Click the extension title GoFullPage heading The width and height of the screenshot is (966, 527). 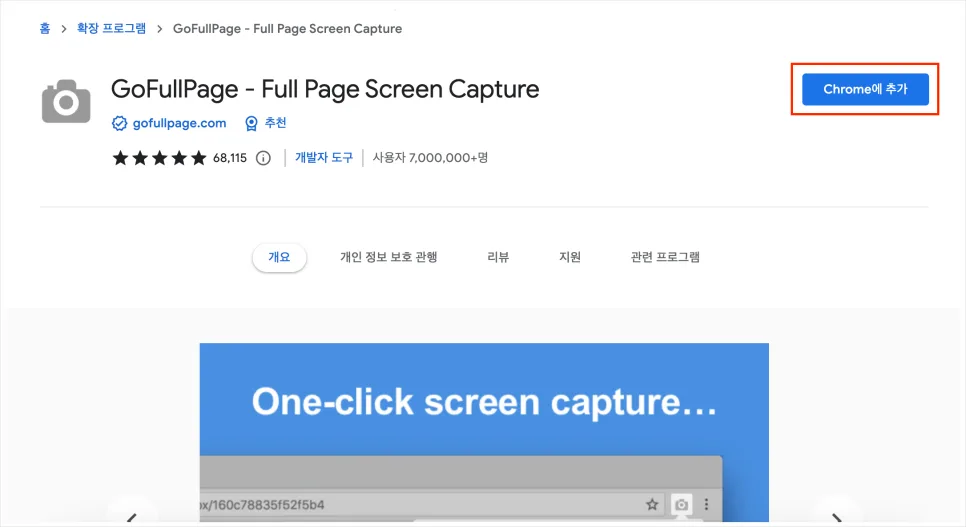point(325,89)
